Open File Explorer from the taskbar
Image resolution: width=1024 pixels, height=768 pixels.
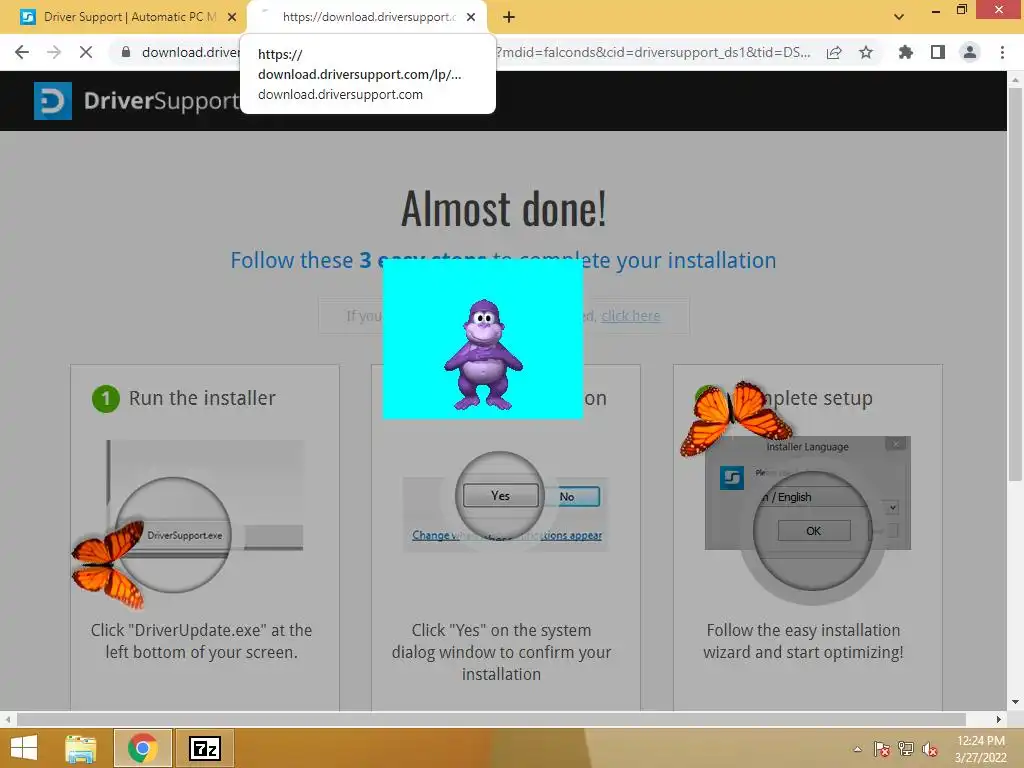(x=80, y=748)
